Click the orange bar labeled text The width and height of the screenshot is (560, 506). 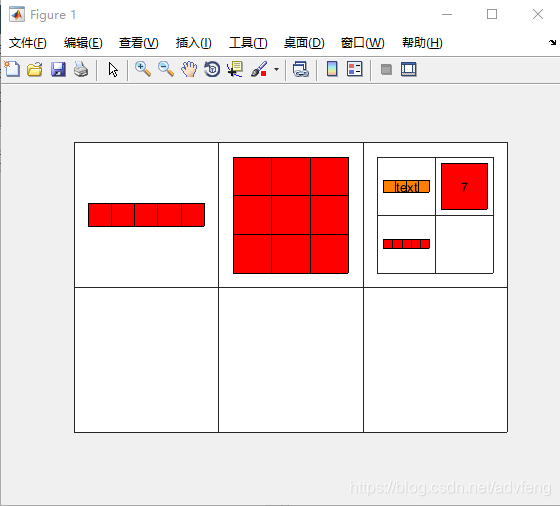[406, 186]
